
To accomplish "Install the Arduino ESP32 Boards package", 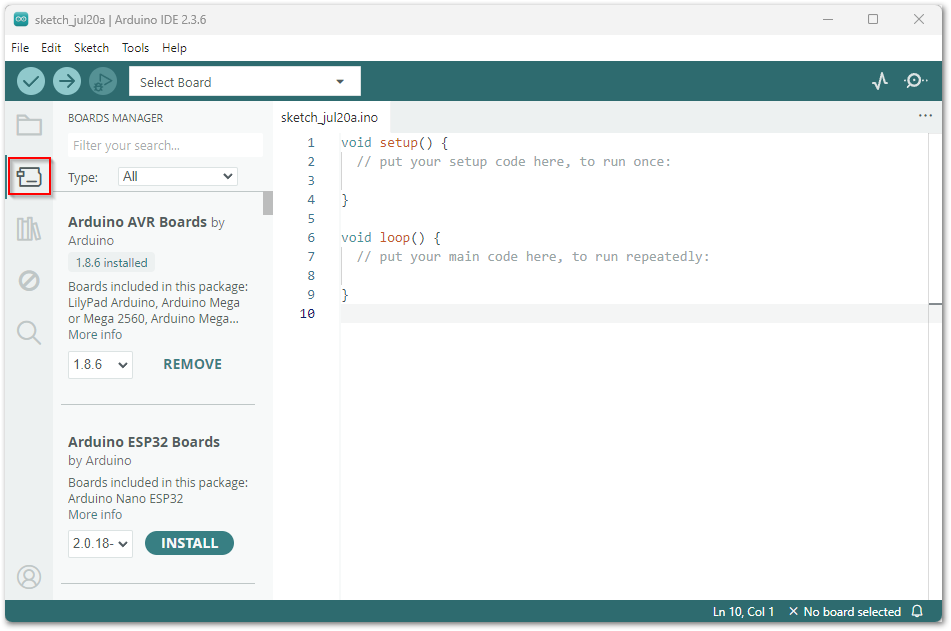I will click(189, 543).
